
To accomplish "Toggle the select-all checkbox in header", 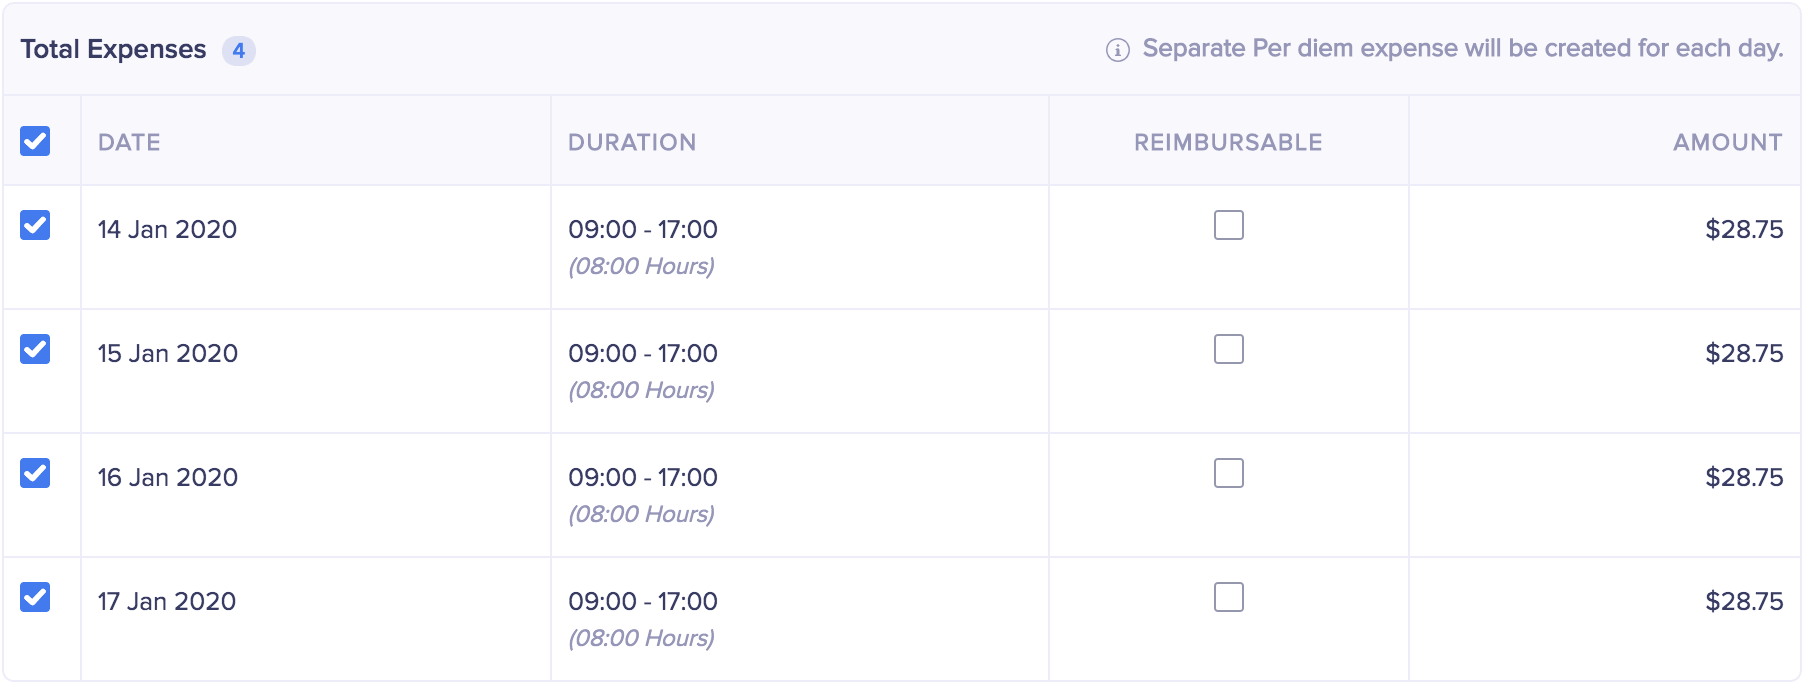I will (35, 141).
